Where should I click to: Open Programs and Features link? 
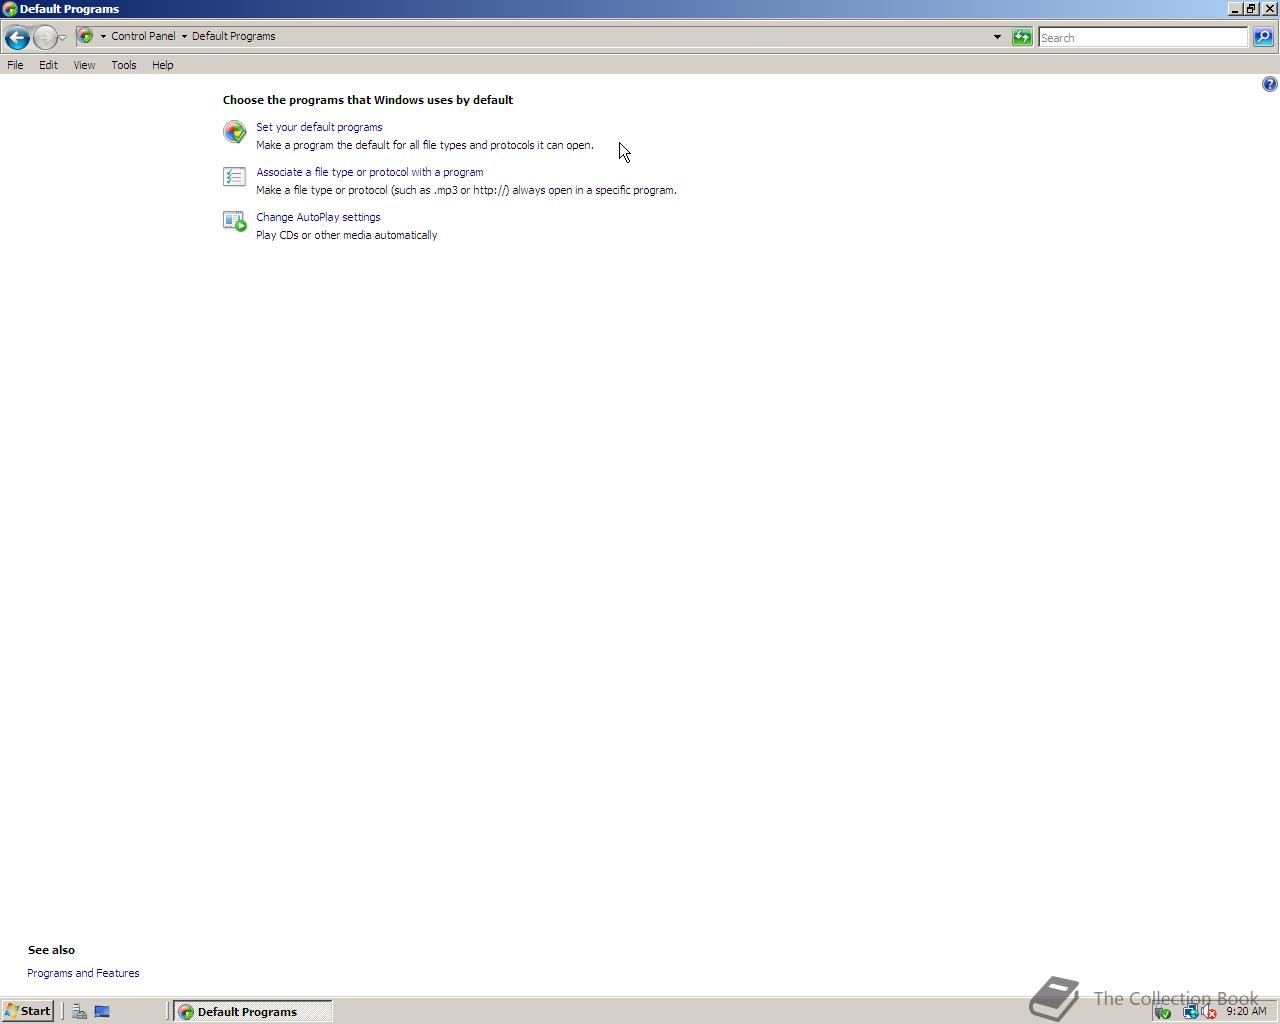83,973
